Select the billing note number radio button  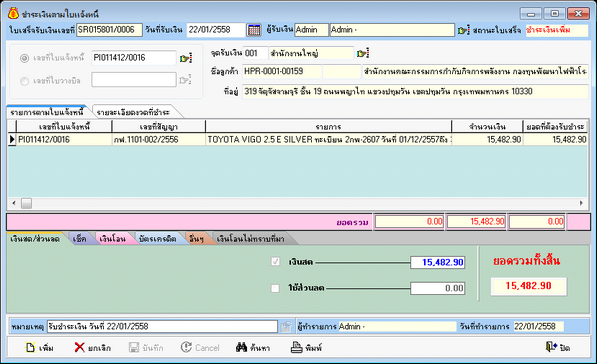24,81
